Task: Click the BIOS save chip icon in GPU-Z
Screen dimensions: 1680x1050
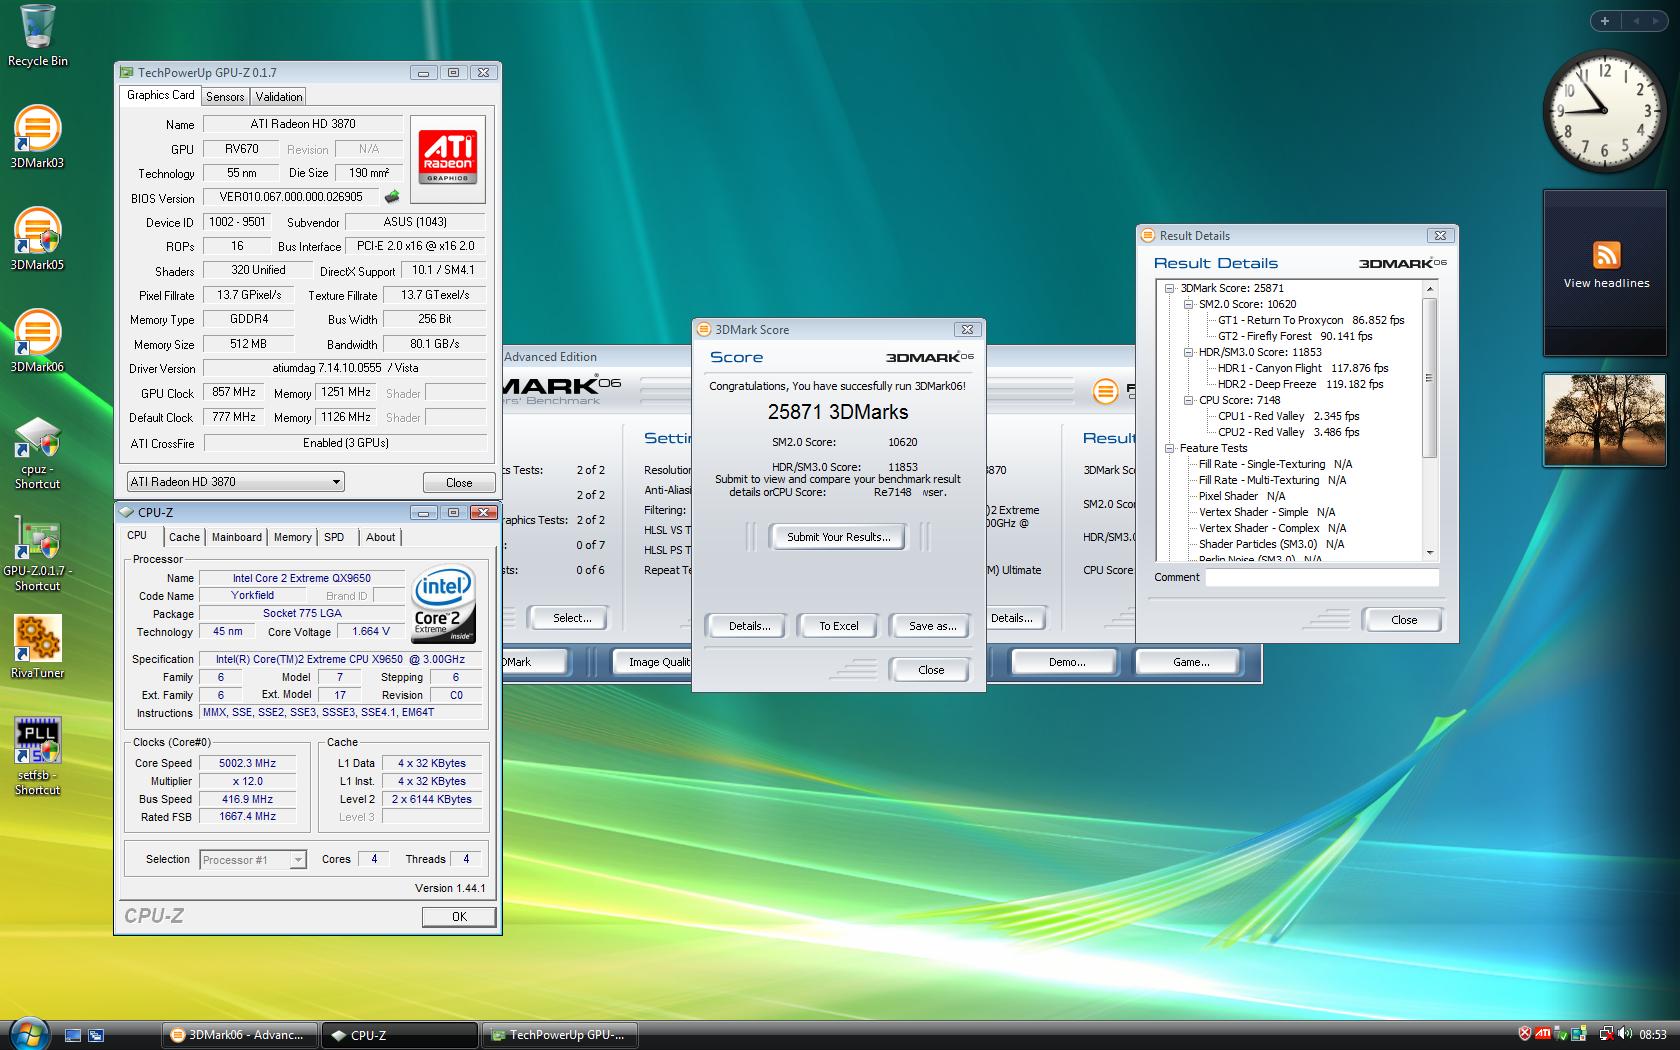Action: pyautogui.click(x=392, y=197)
